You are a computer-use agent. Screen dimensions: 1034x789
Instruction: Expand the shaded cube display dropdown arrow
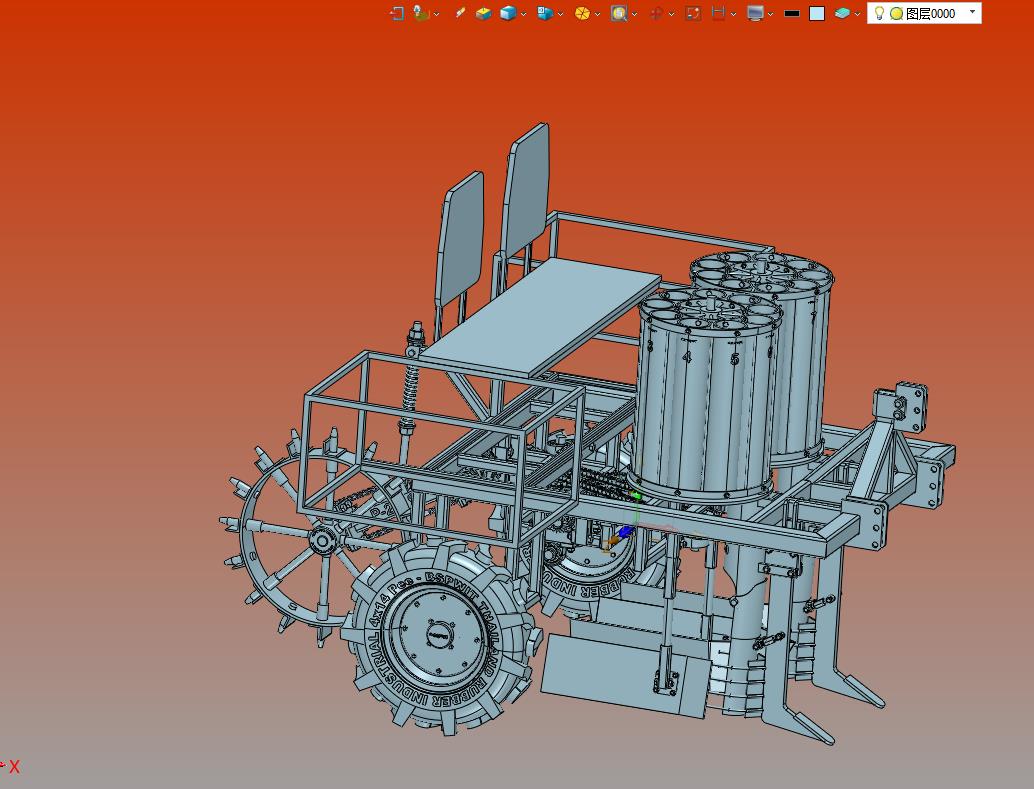524,14
